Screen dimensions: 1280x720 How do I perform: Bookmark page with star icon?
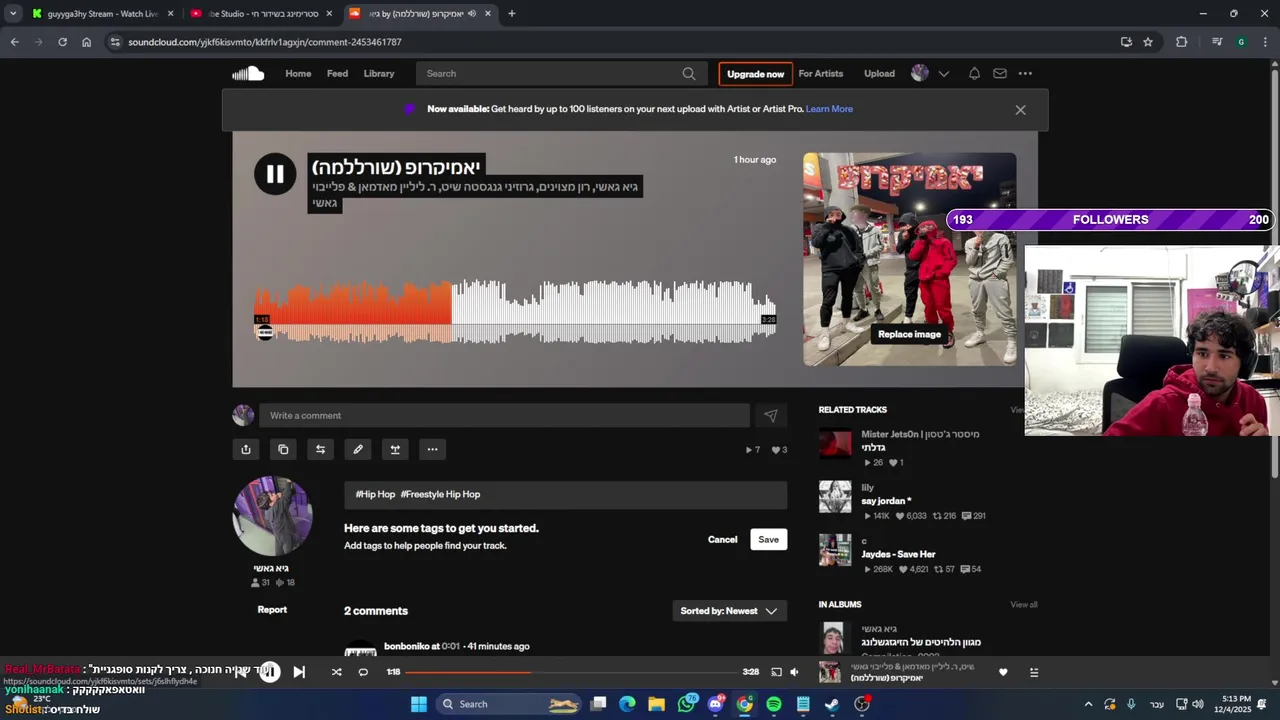pyautogui.click(x=1148, y=42)
